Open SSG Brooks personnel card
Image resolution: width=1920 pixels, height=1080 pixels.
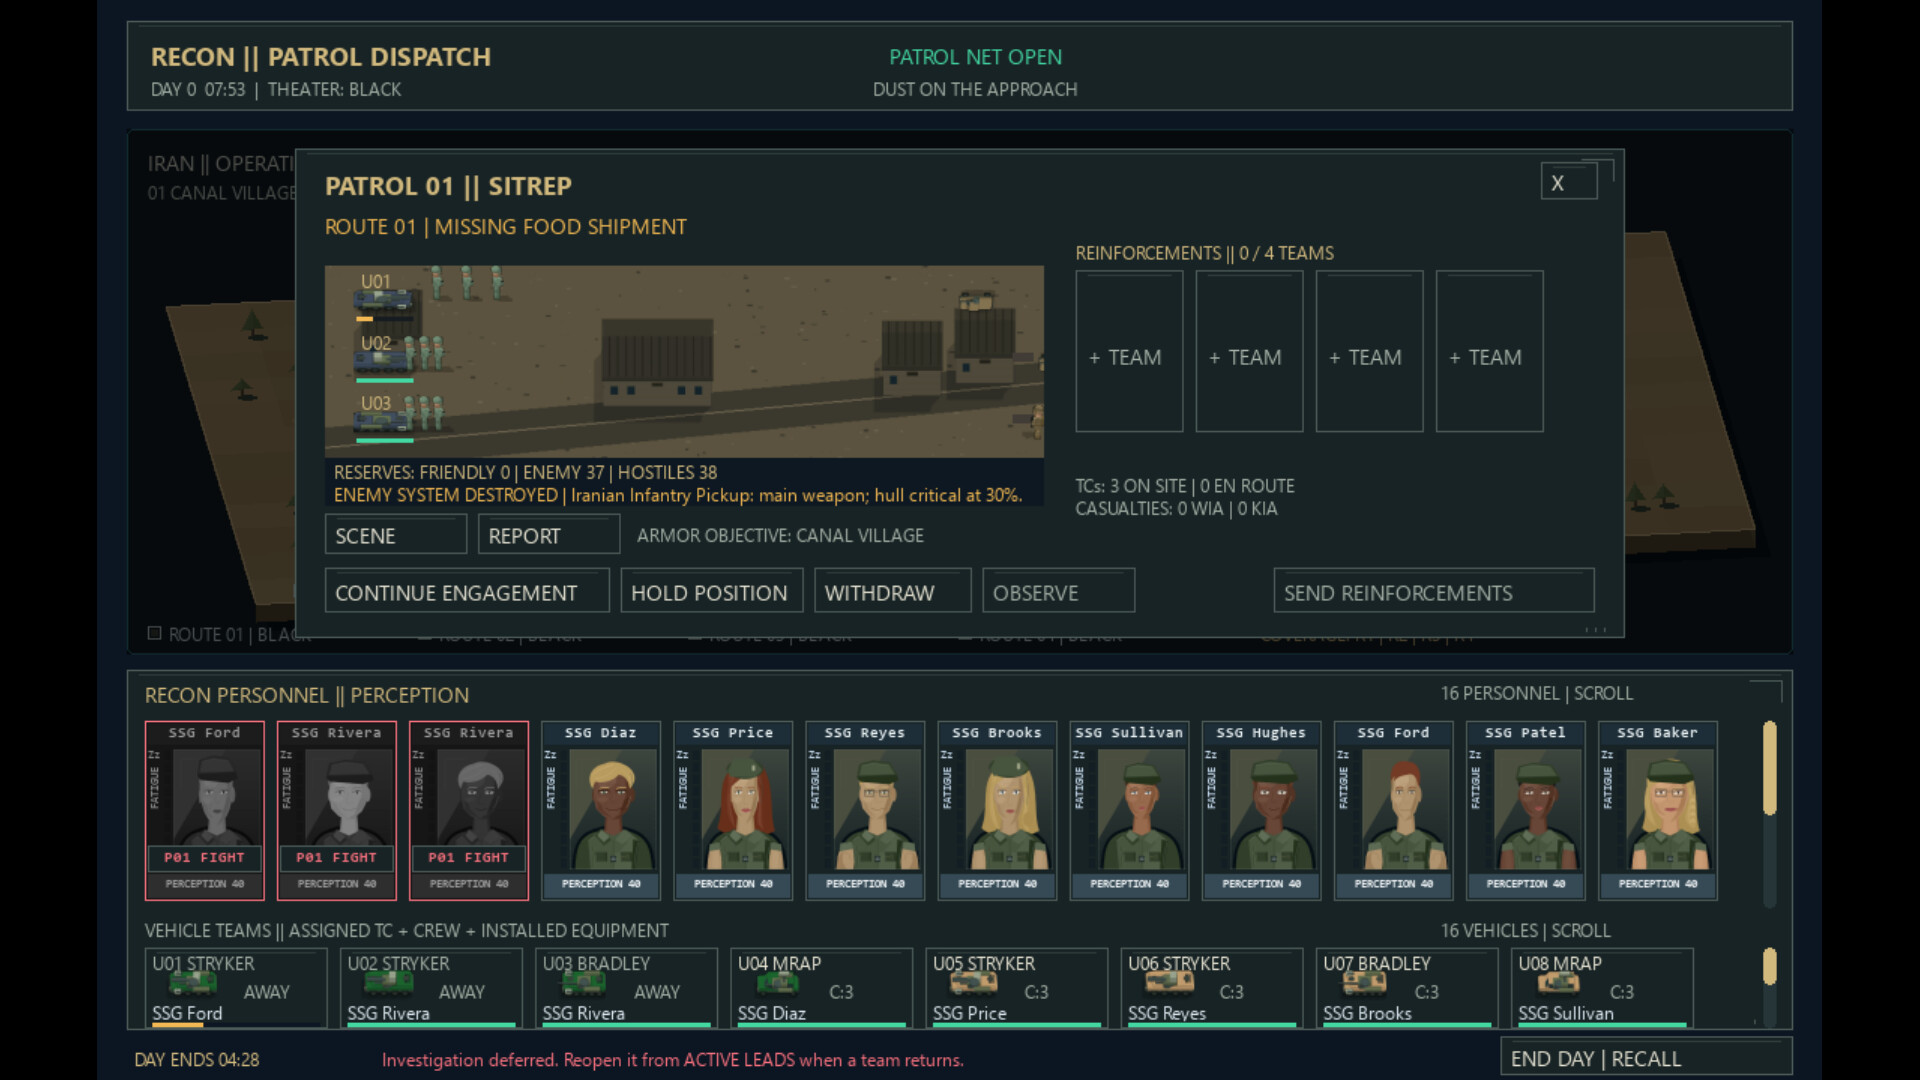coord(996,810)
